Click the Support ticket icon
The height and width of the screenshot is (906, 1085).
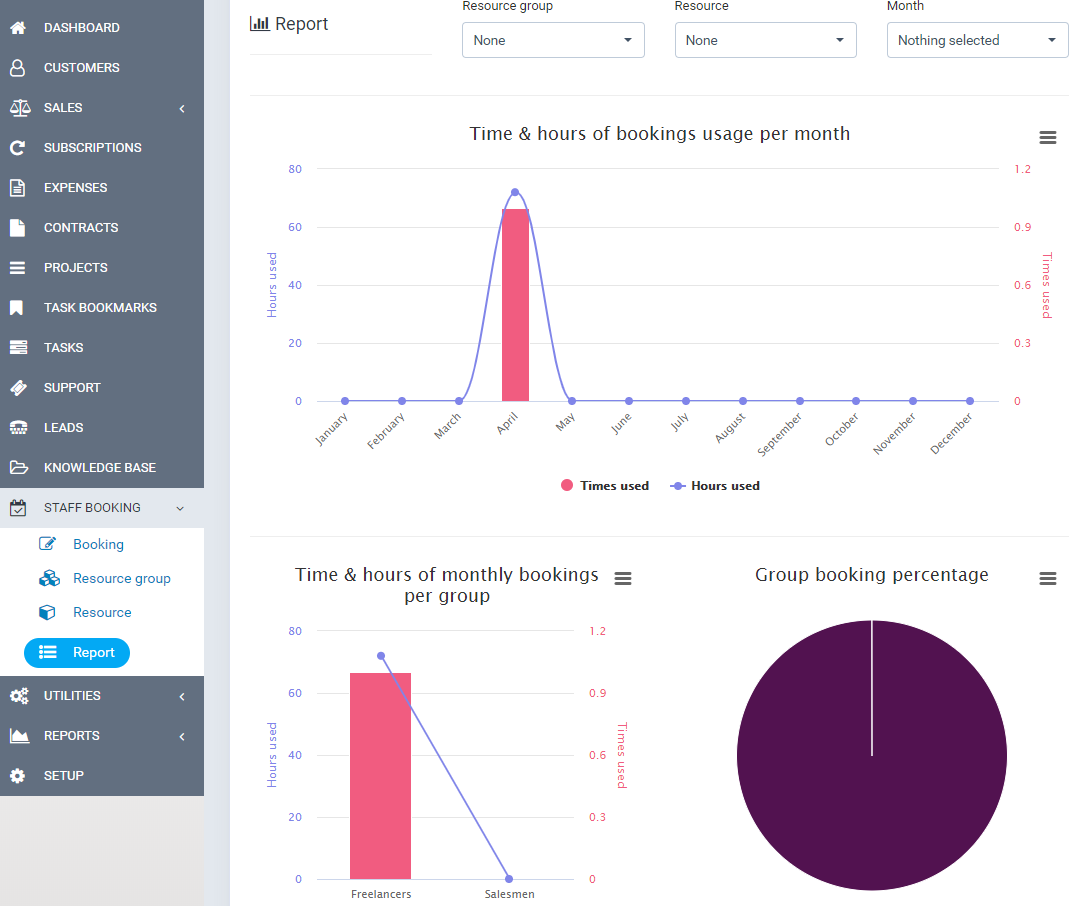(x=18, y=388)
